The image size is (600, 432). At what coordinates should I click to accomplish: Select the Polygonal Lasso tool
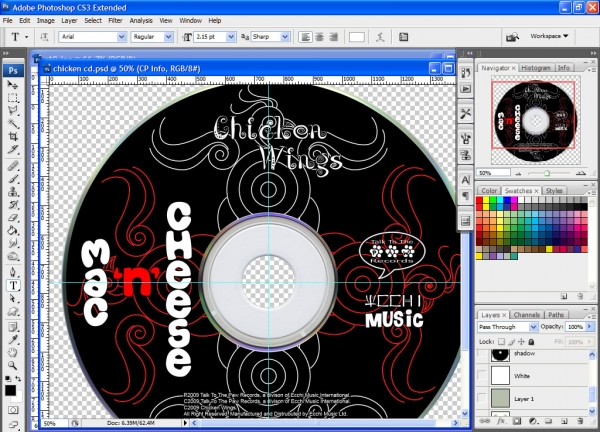click(x=13, y=110)
